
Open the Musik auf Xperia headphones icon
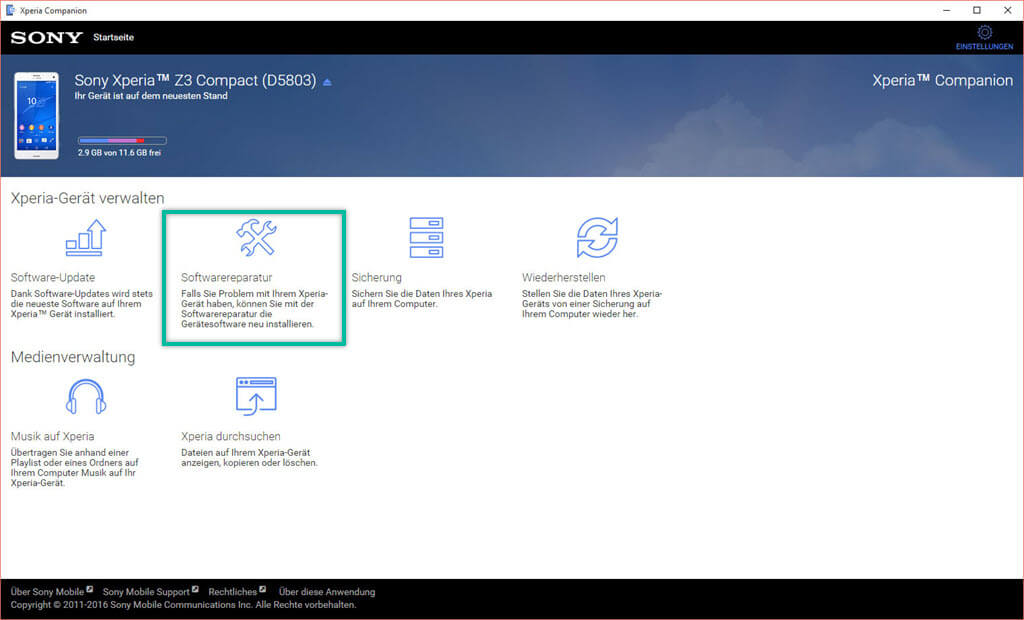[x=86, y=397]
